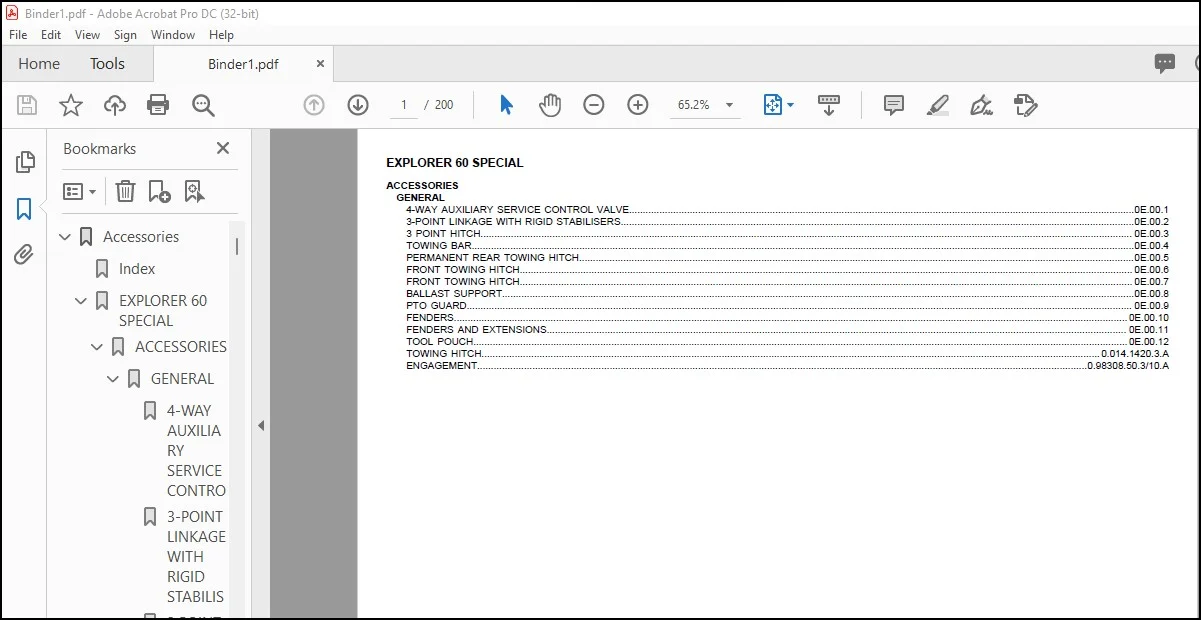This screenshot has height=620, width=1201.
Task: Select the EXPLORER 60 SPECIAL bookmark
Action: pyautogui.click(x=163, y=311)
